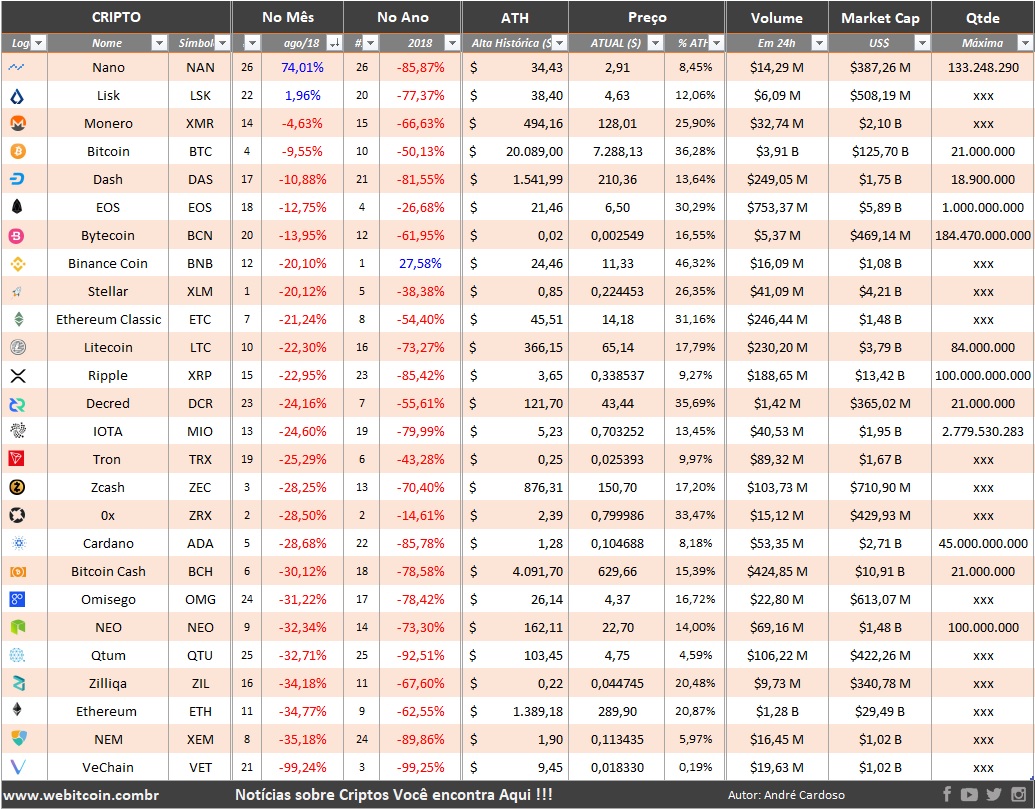Click the Cardano logo icon
The height and width of the screenshot is (809, 1035).
[x=18, y=544]
